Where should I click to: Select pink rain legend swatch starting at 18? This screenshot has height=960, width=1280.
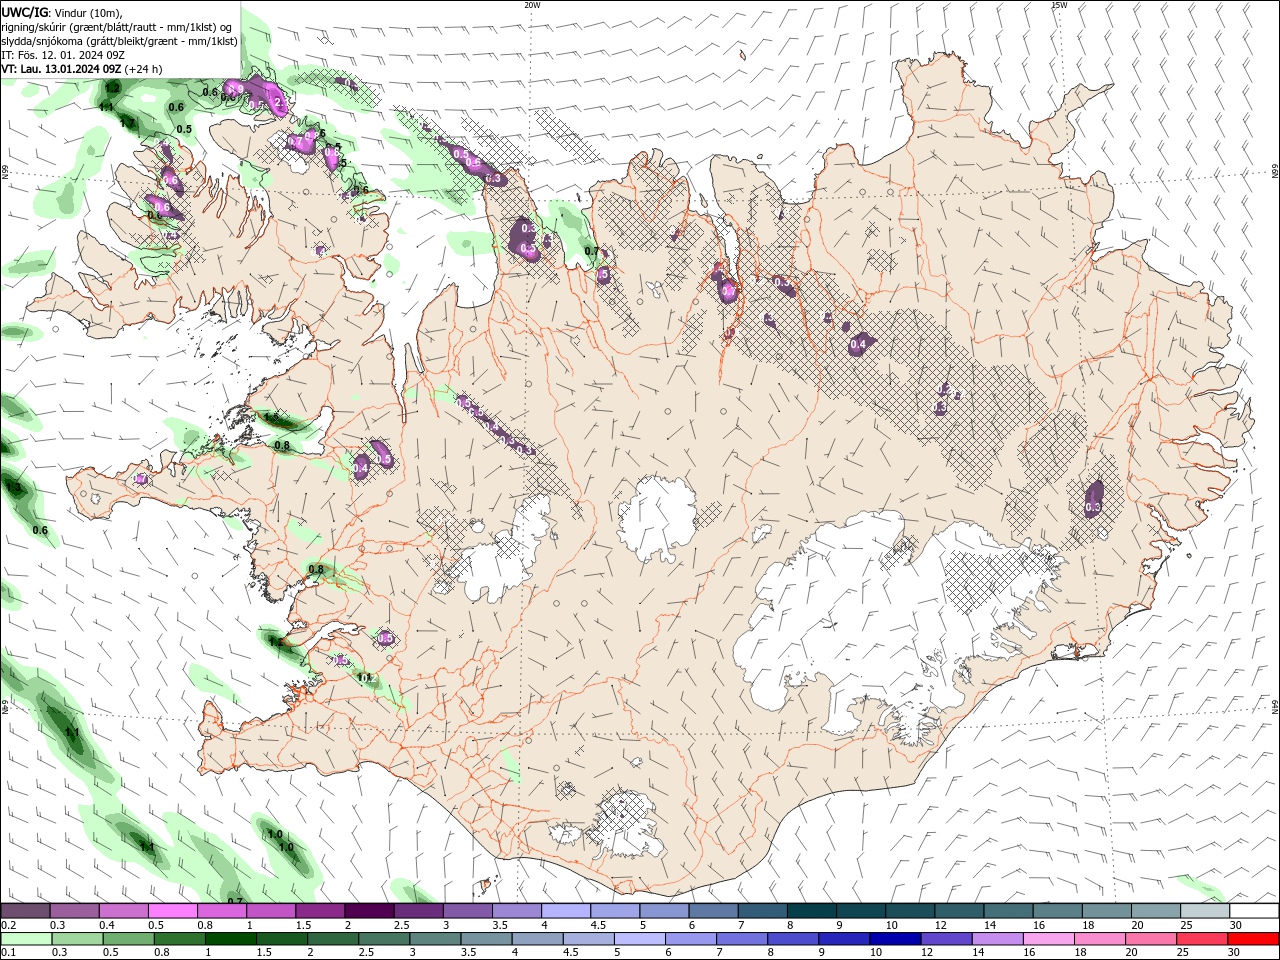coord(1099,939)
